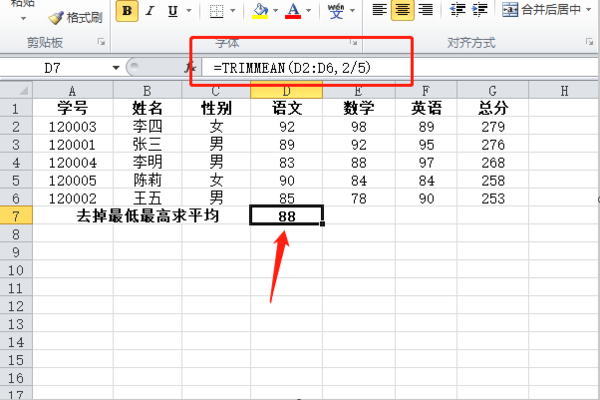This screenshot has height=400, width=600.
Task: Select column G header
Action: click(492, 91)
